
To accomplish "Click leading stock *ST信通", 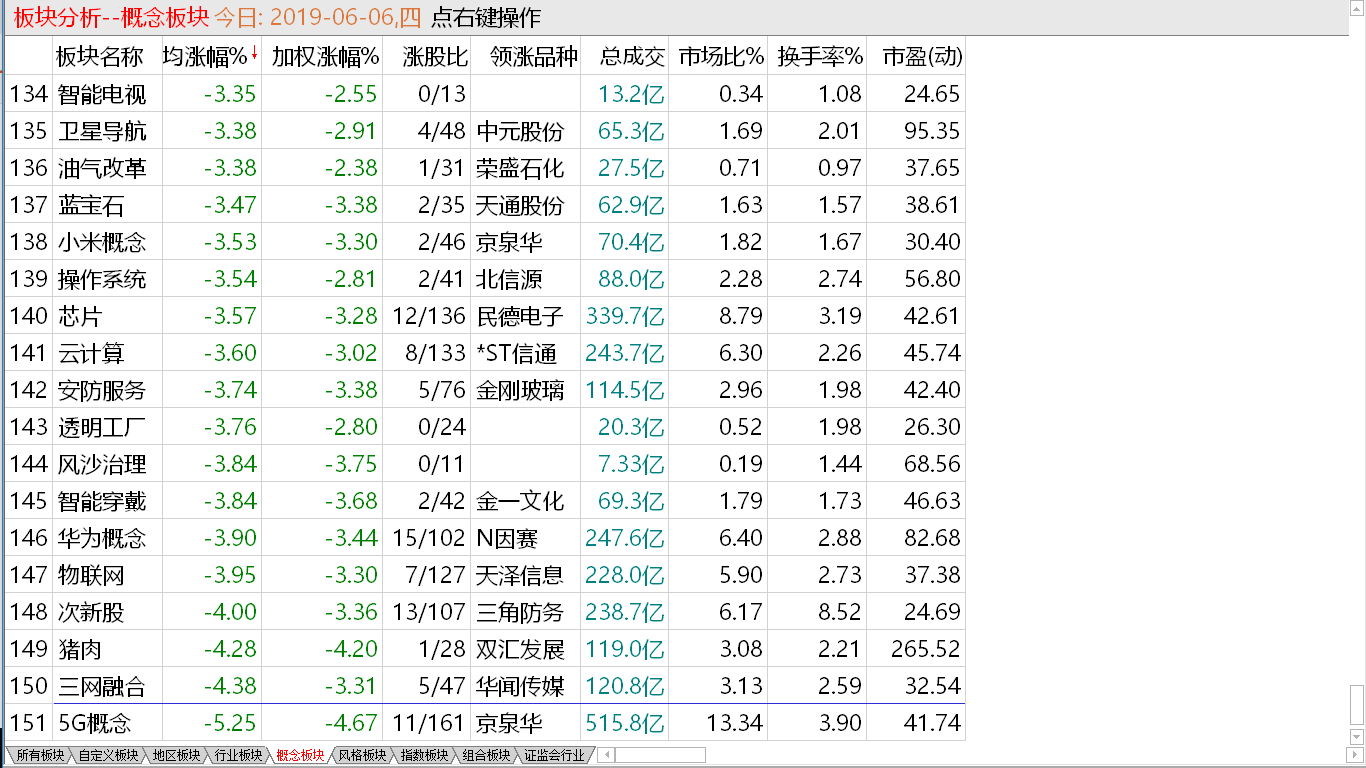I will (517, 353).
